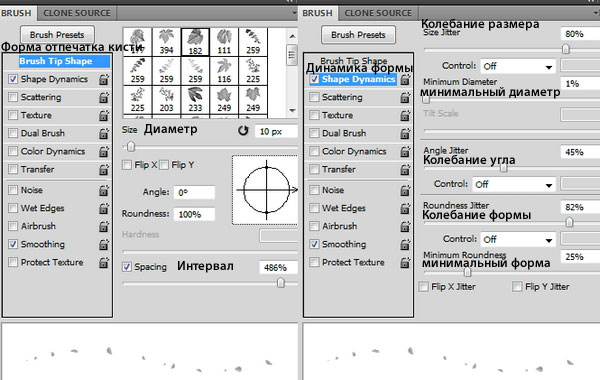Click lock icon for Shape Dynamics, right panel

[405, 79]
